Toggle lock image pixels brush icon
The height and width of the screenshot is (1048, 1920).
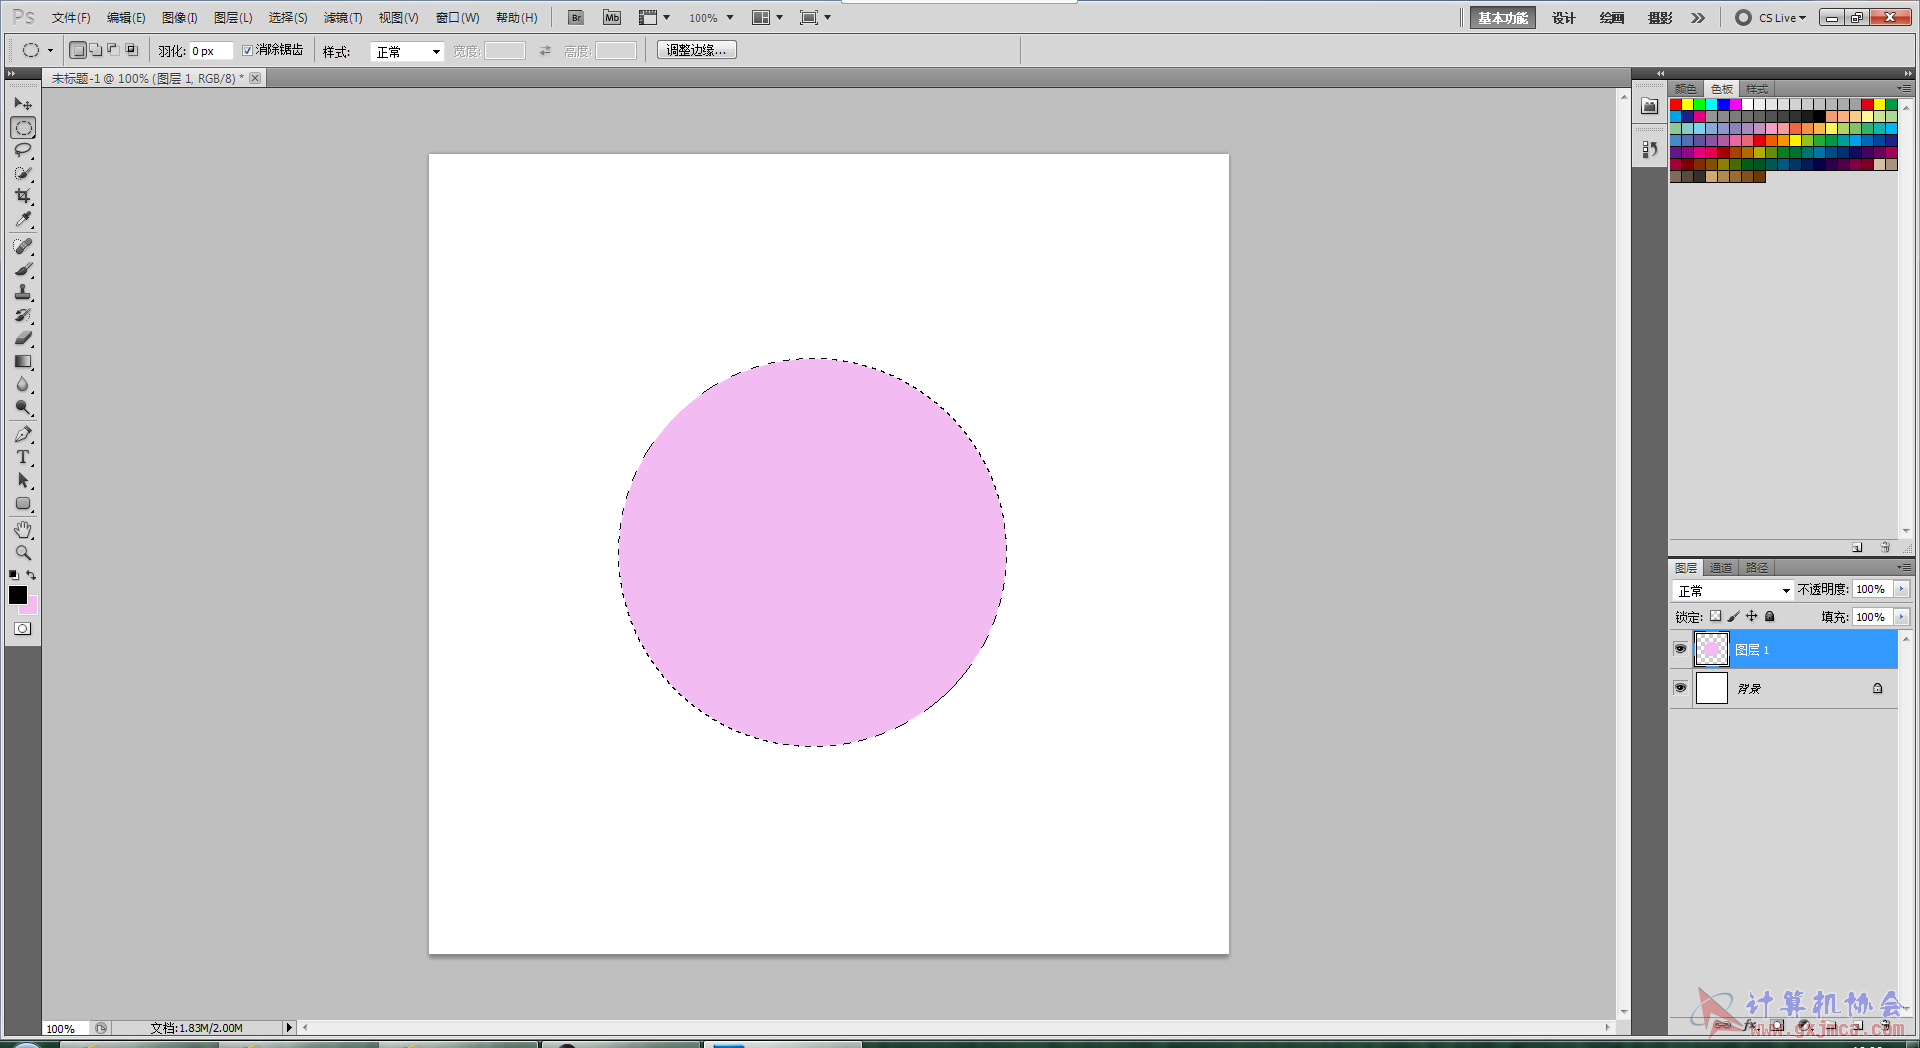(x=1733, y=617)
